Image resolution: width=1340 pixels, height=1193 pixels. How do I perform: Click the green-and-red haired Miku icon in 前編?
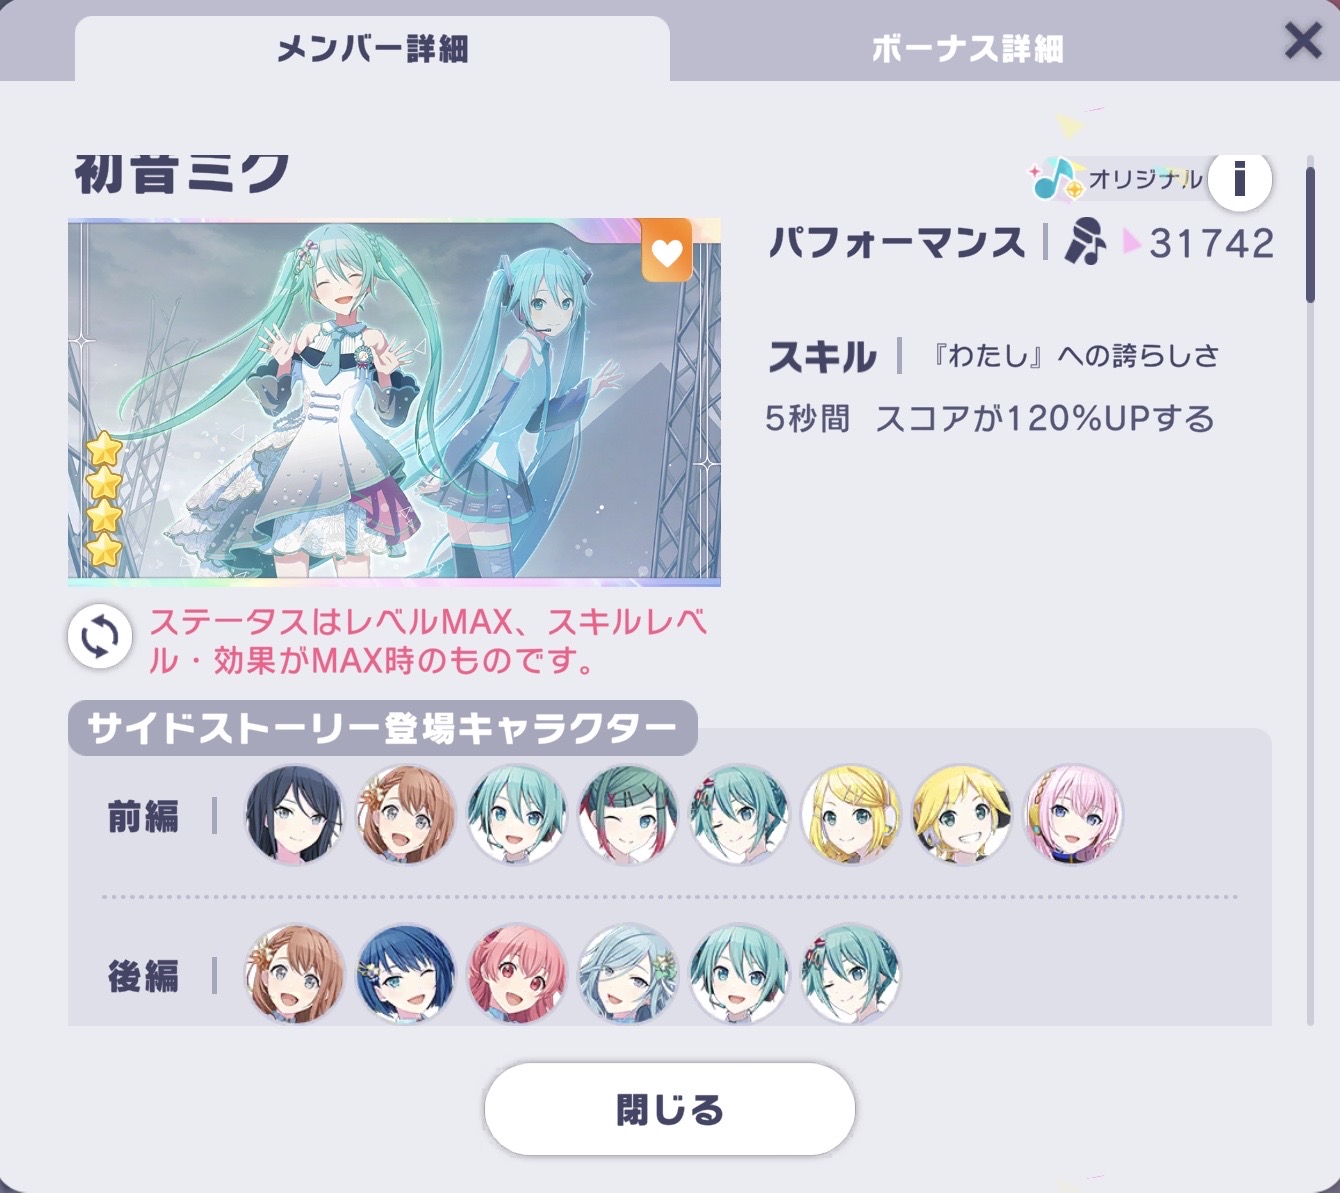pyautogui.click(x=628, y=815)
